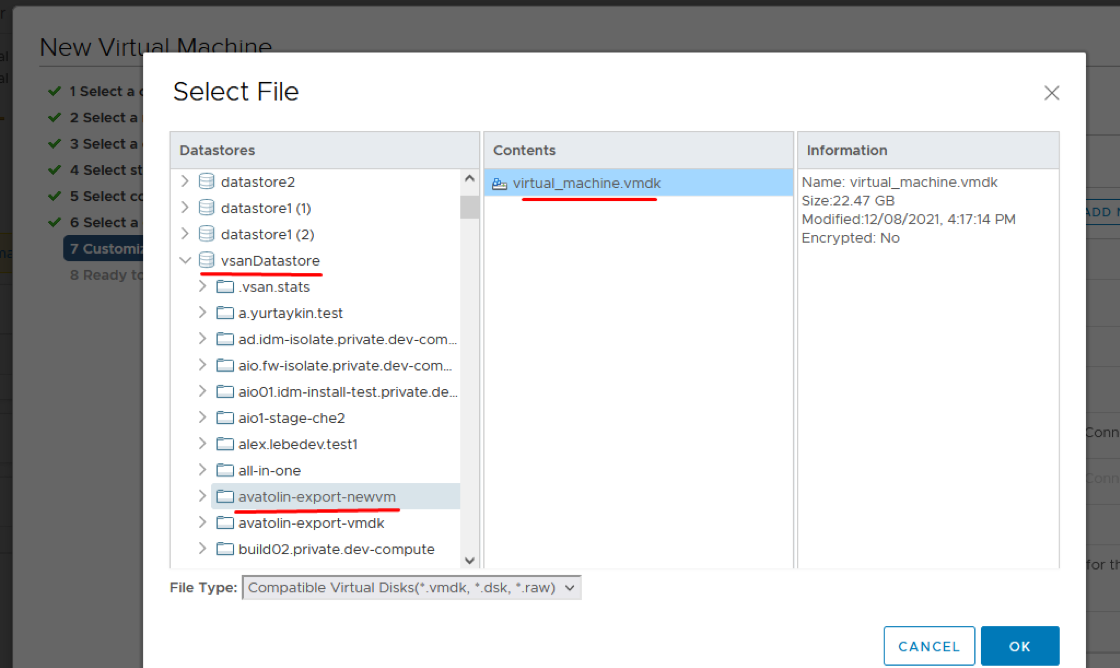The image size is (1120, 668).
Task: Collapse the vsanDatastore tree node
Action: (185, 260)
